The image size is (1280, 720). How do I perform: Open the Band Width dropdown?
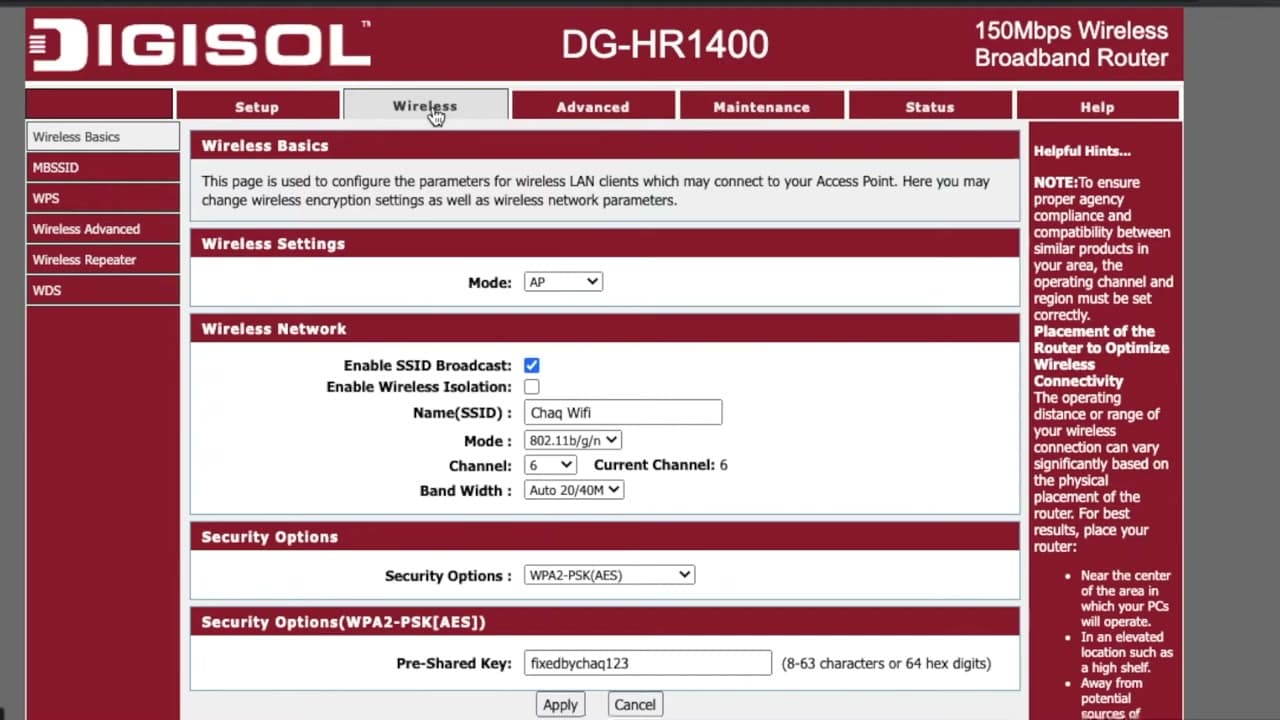pyautogui.click(x=574, y=490)
